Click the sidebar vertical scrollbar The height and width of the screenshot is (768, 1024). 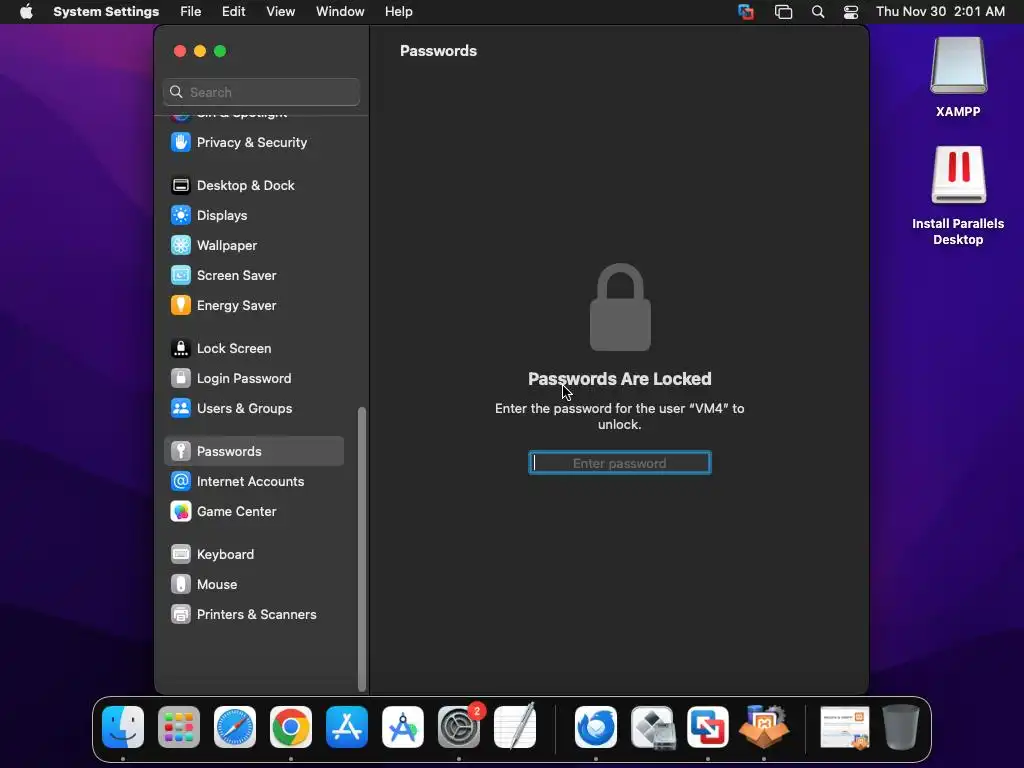tap(362, 549)
